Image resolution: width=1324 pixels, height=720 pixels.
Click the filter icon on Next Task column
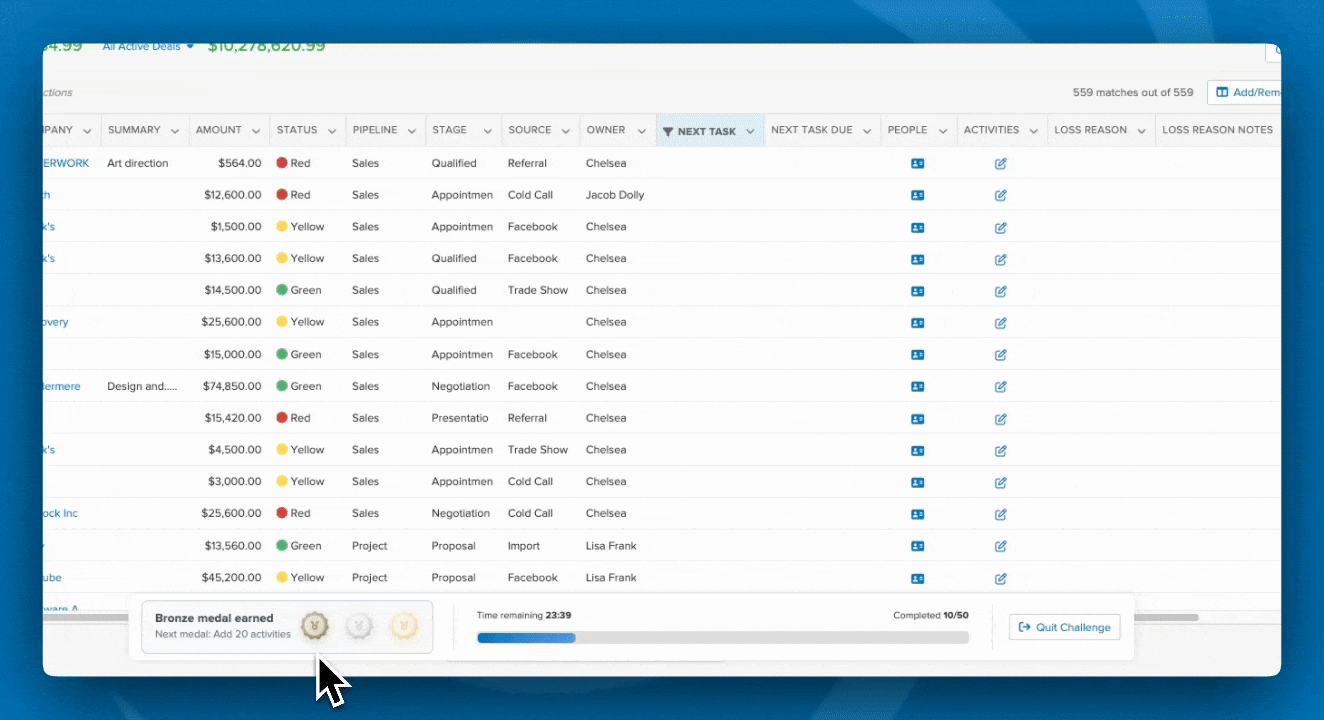pyautogui.click(x=668, y=131)
